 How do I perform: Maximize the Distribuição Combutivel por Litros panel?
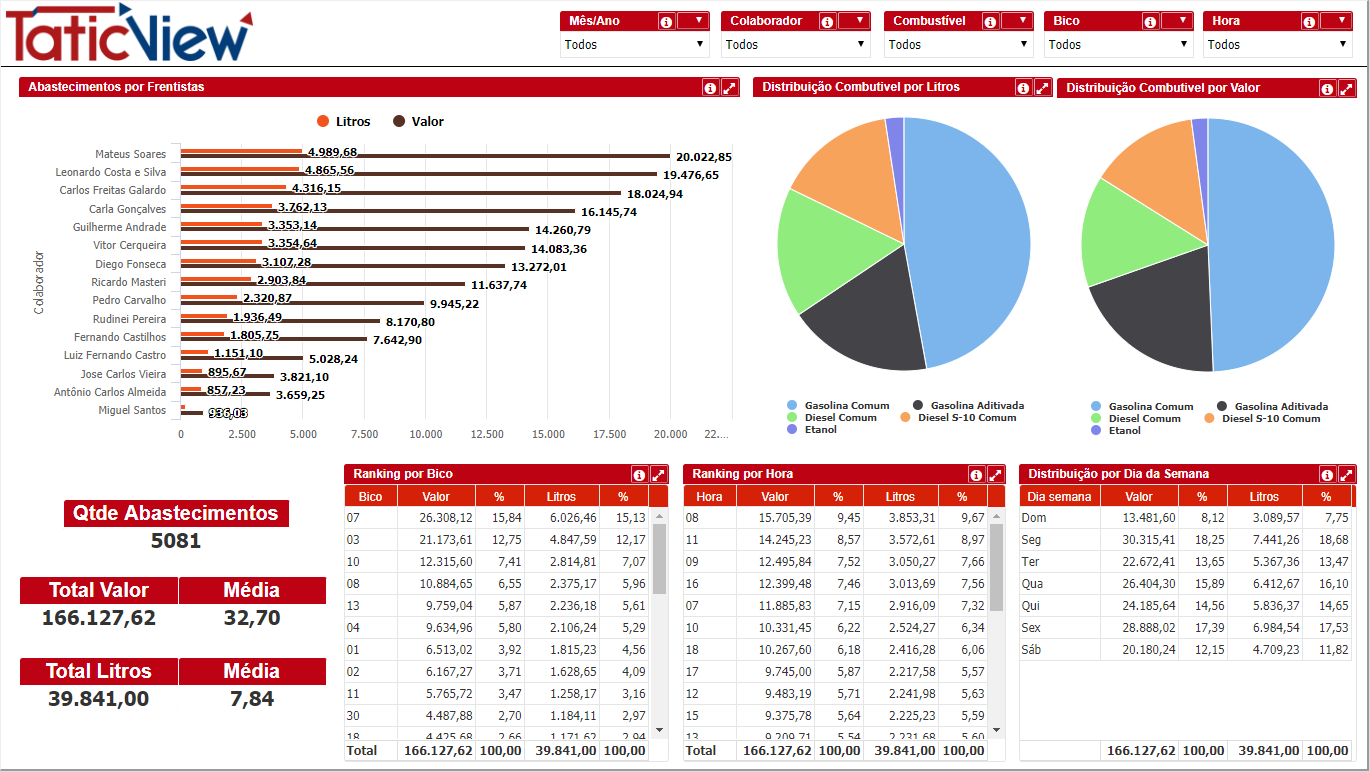click(x=1042, y=88)
